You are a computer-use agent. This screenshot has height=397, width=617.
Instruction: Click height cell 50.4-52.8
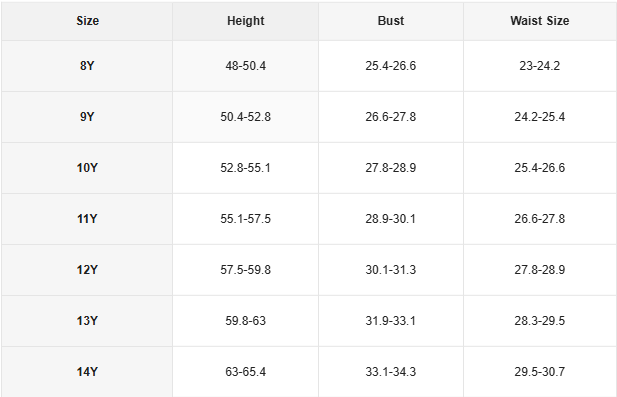click(246, 117)
